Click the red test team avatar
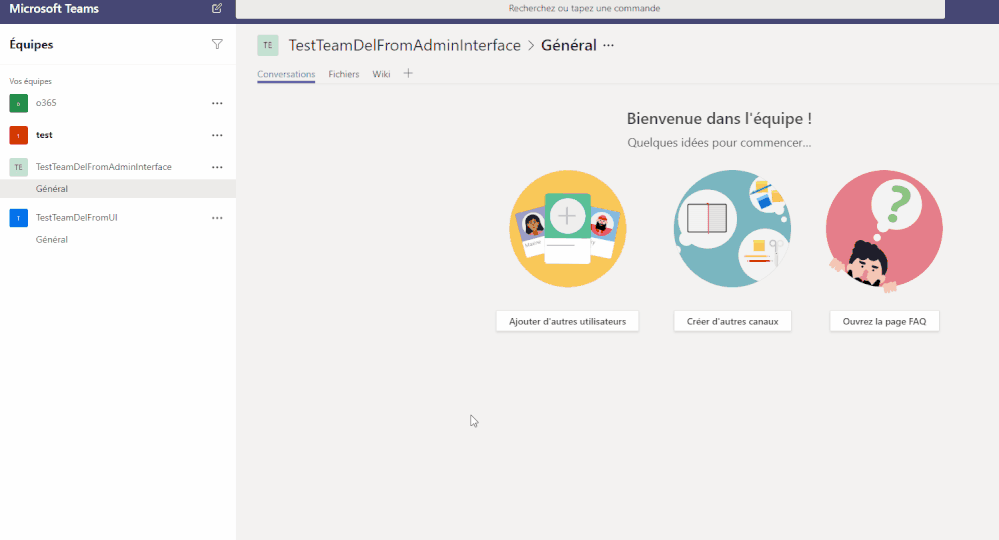This screenshot has height=540, width=999. click(x=18, y=135)
